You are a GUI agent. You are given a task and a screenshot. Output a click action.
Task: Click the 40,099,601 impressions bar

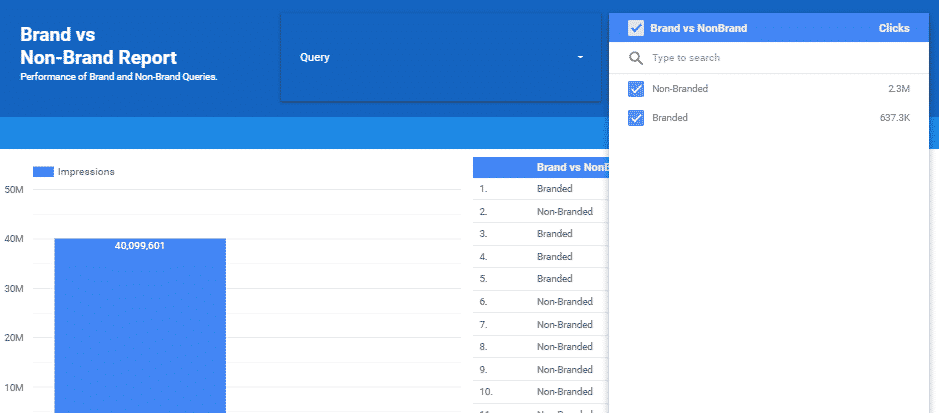point(140,326)
